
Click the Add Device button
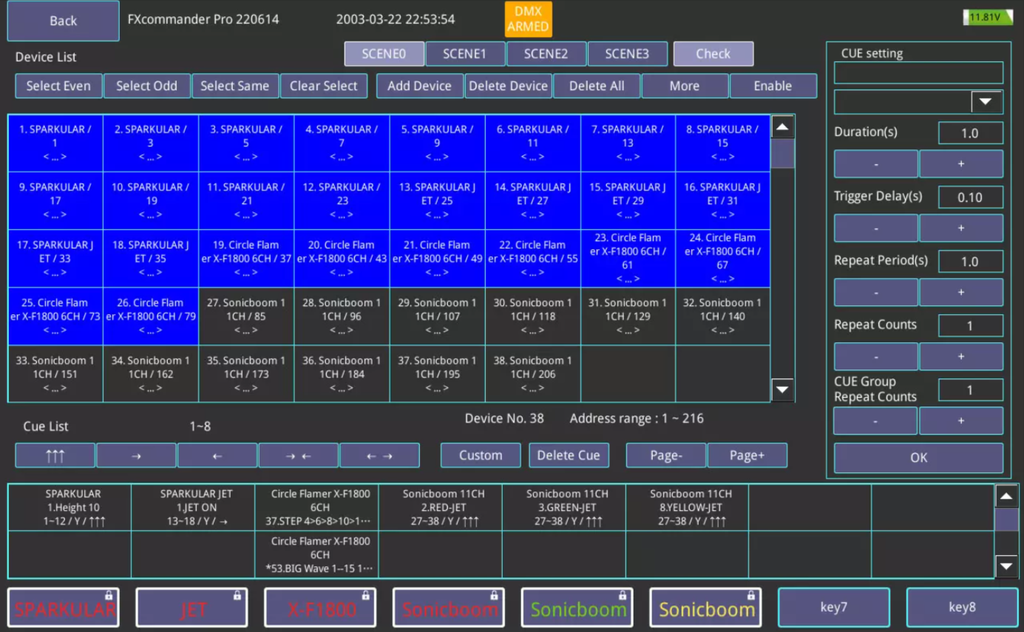419,86
